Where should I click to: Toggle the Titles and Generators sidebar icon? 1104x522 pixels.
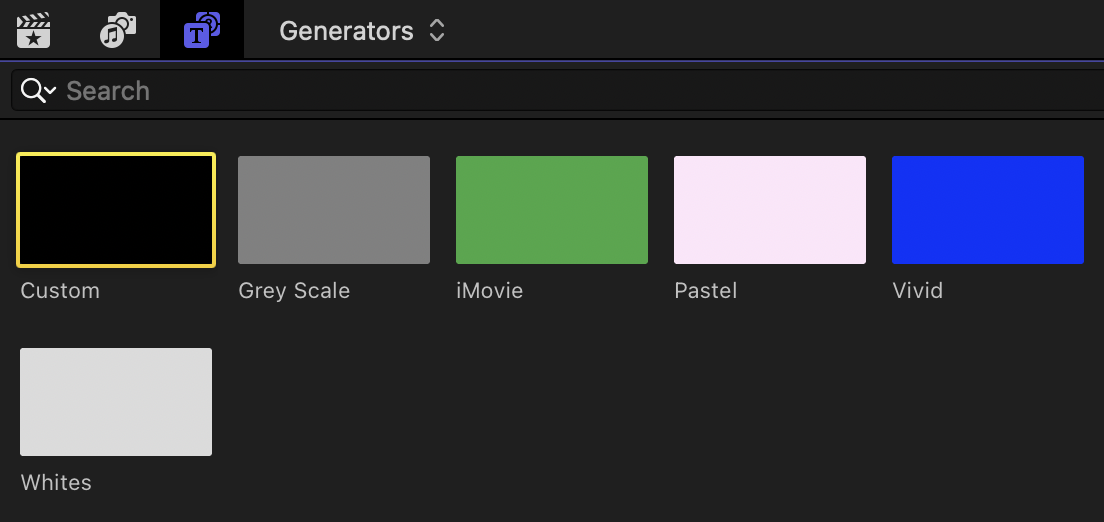pyautogui.click(x=202, y=30)
